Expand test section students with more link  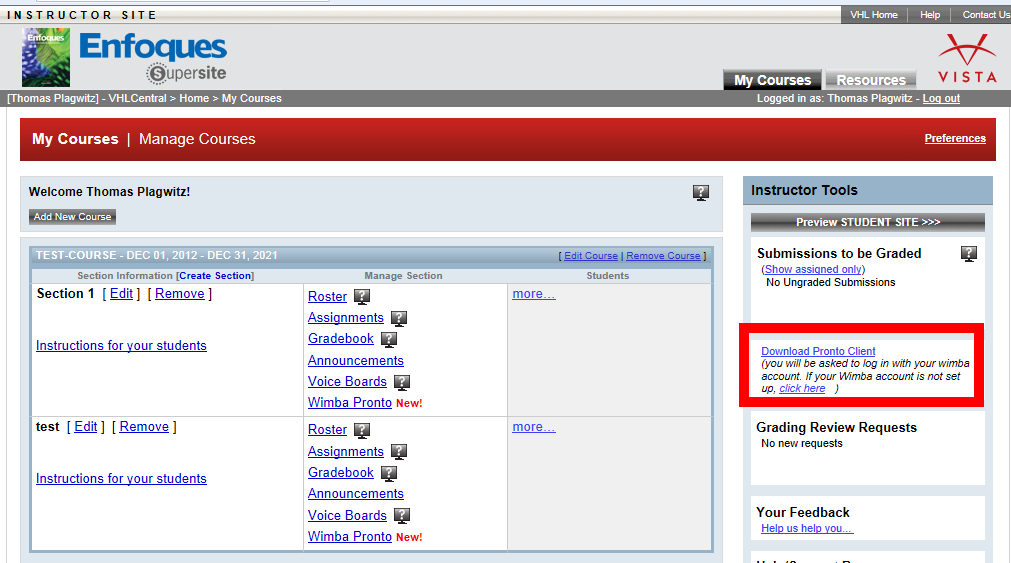click(534, 427)
